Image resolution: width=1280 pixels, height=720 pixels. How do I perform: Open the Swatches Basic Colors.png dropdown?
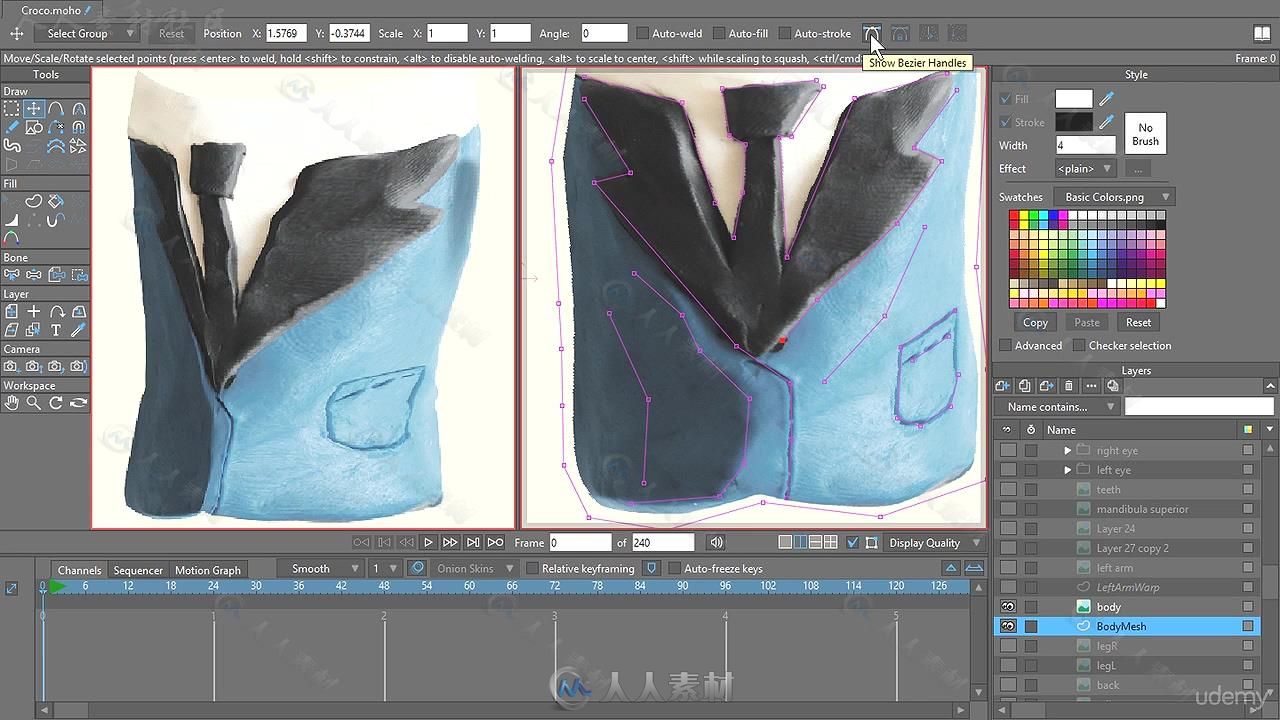[1117, 197]
